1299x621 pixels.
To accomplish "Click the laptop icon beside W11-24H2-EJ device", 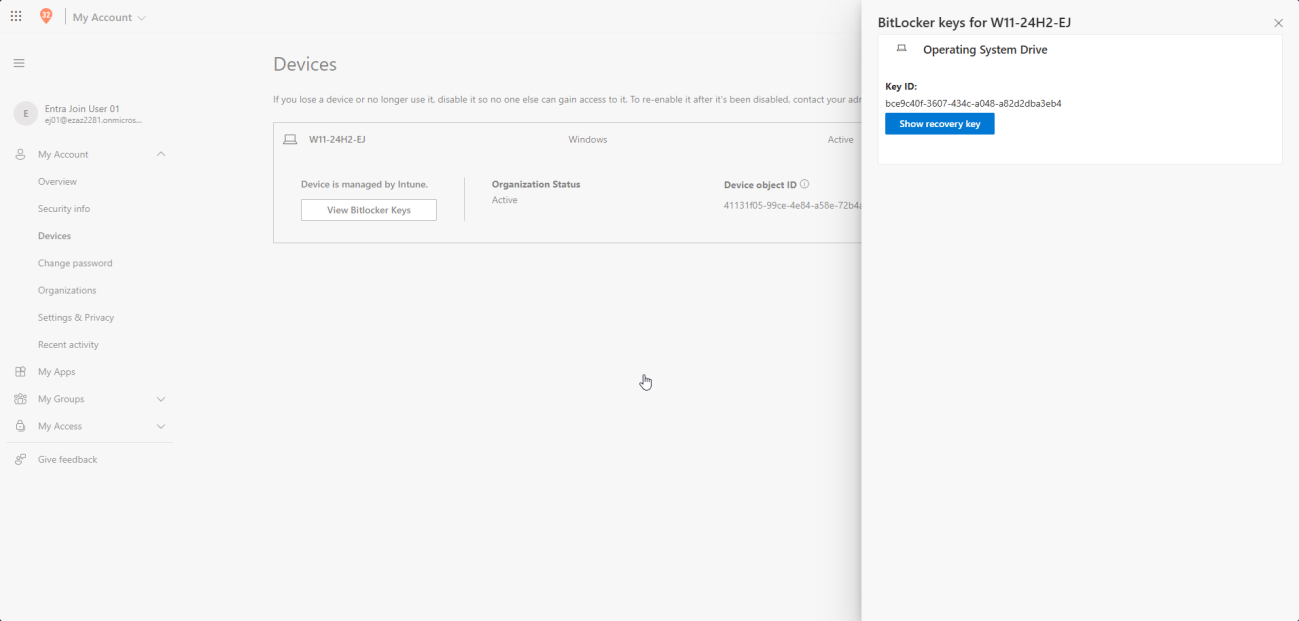I will [290, 140].
